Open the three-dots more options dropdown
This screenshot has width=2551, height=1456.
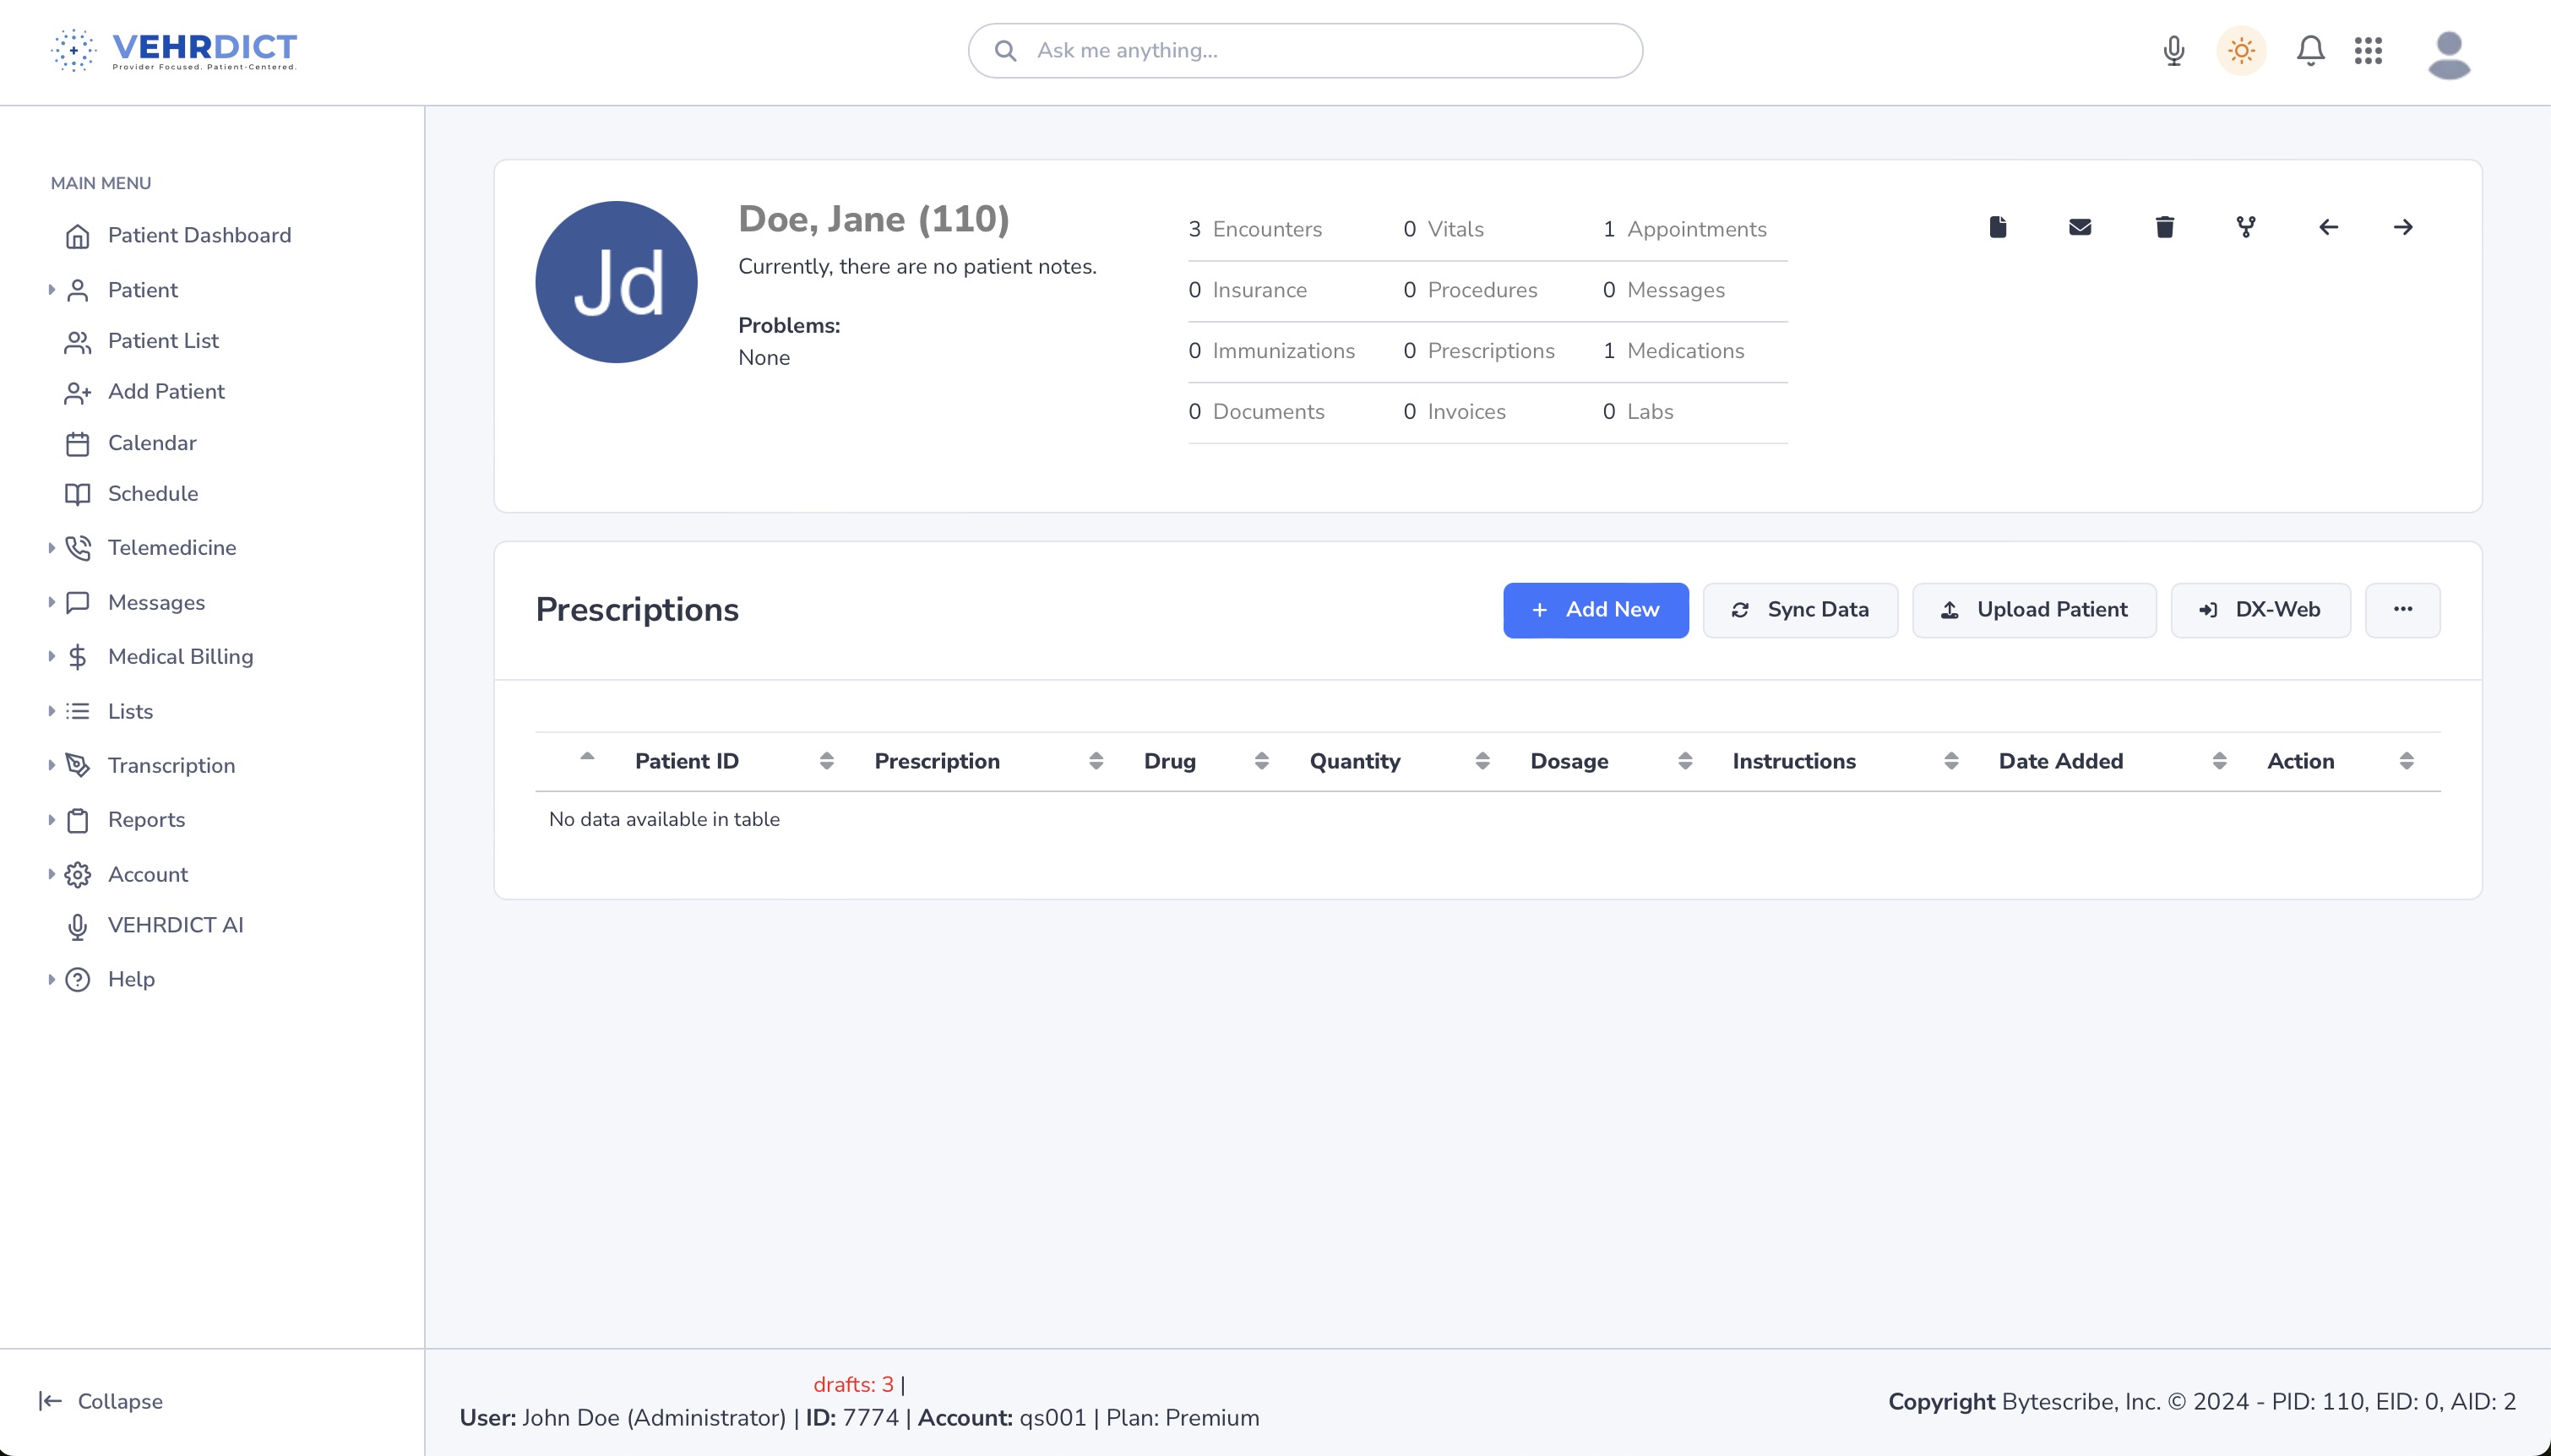(2402, 610)
